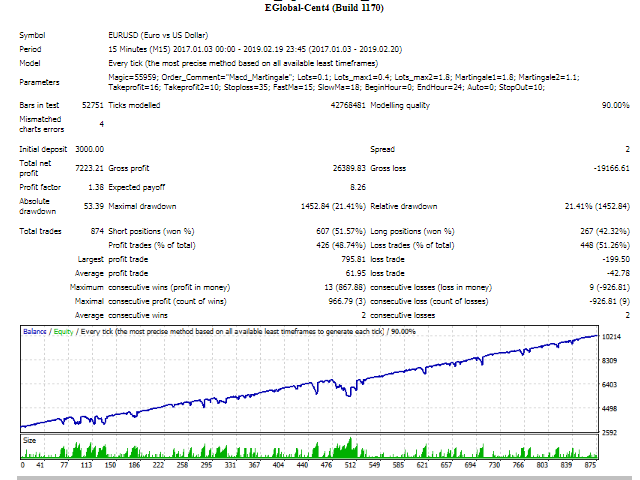
Task: Click the Modelling quality 90.00% value
Action: coord(614,105)
